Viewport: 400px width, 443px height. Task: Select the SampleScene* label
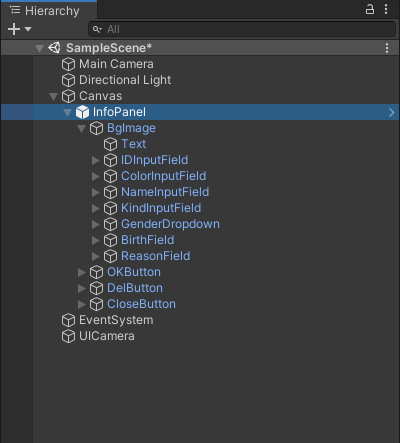point(109,48)
